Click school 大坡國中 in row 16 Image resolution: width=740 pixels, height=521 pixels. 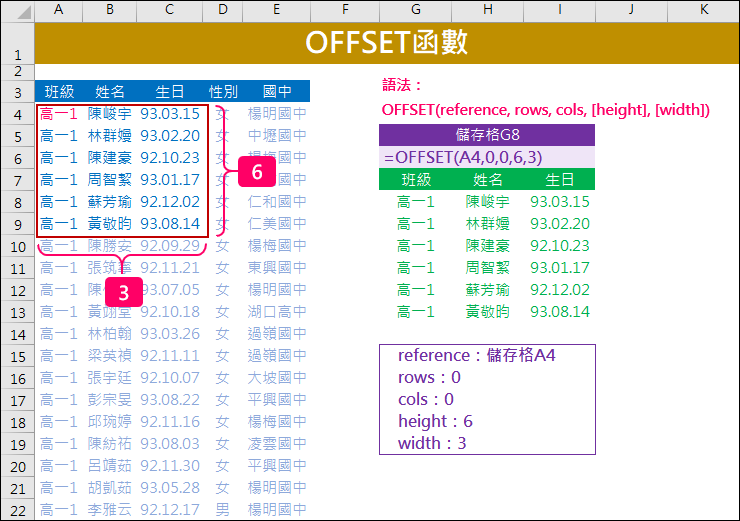point(277,378)
